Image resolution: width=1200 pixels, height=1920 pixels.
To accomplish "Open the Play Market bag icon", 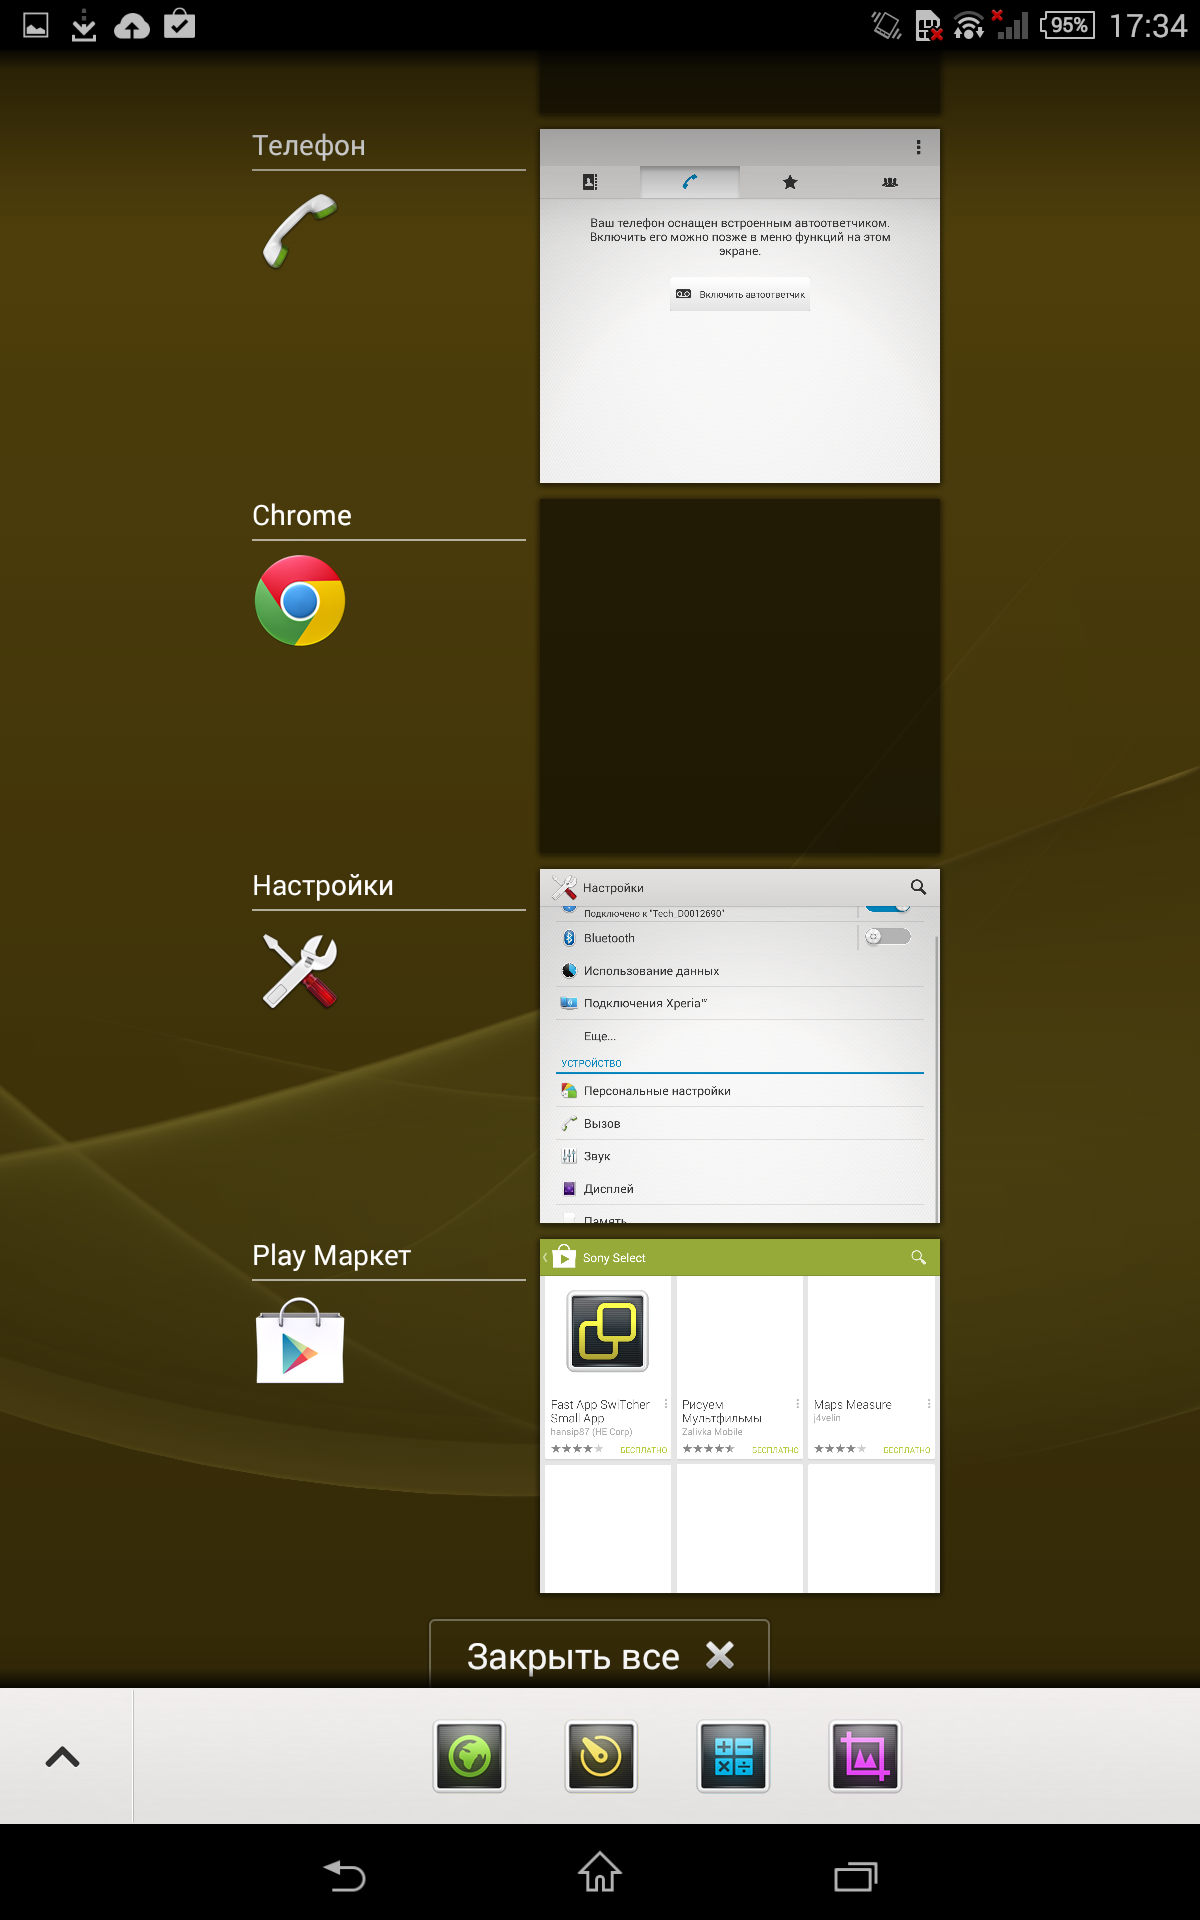I will coord(299,1341).
